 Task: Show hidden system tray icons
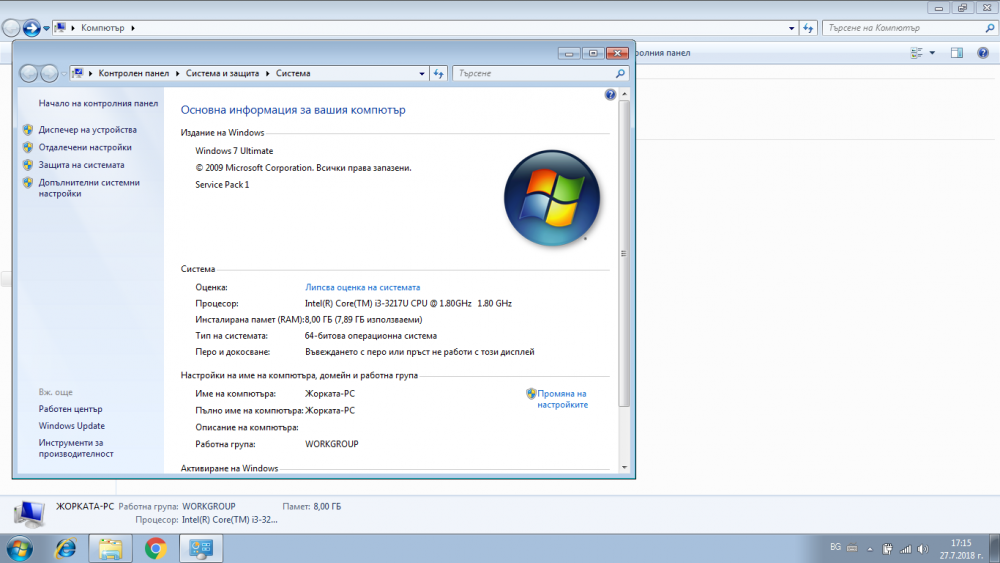point(870,549)
